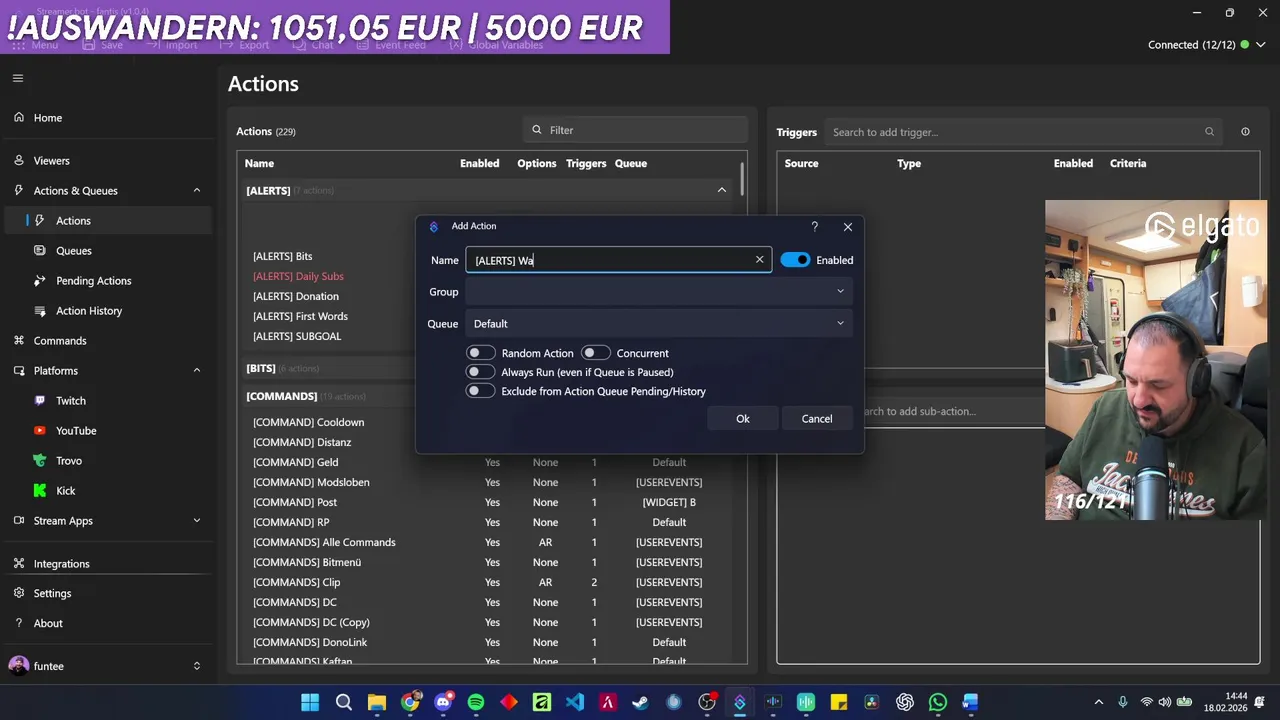
Task: Collapse the Platforms section chevron
Action: [x=196, y=370]
